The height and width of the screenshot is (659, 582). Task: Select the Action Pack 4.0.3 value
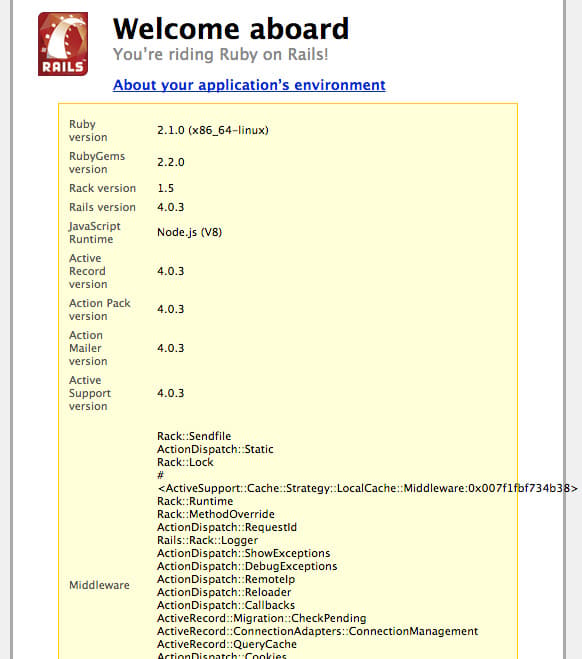171,309
